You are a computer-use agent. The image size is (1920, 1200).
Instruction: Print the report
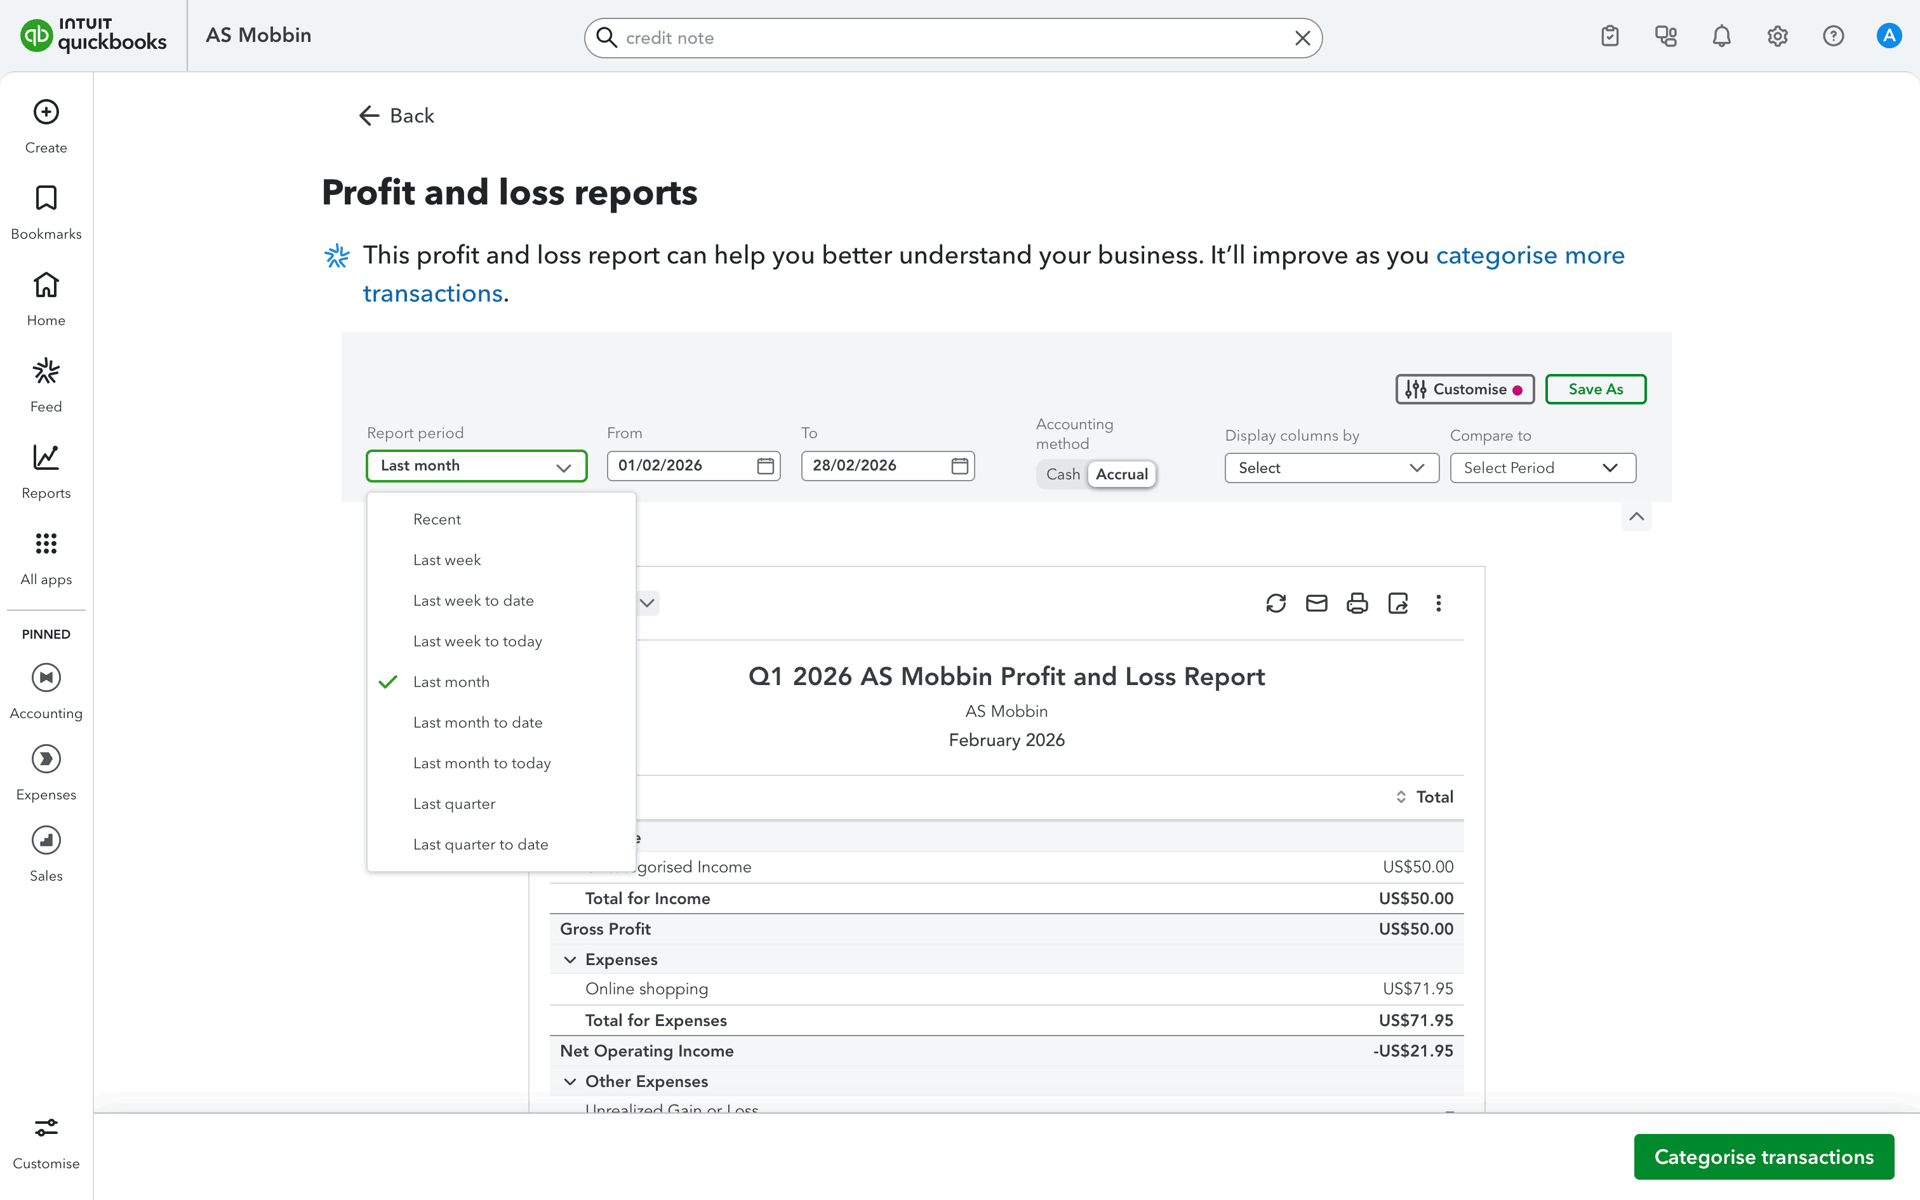coord(1357,603)
